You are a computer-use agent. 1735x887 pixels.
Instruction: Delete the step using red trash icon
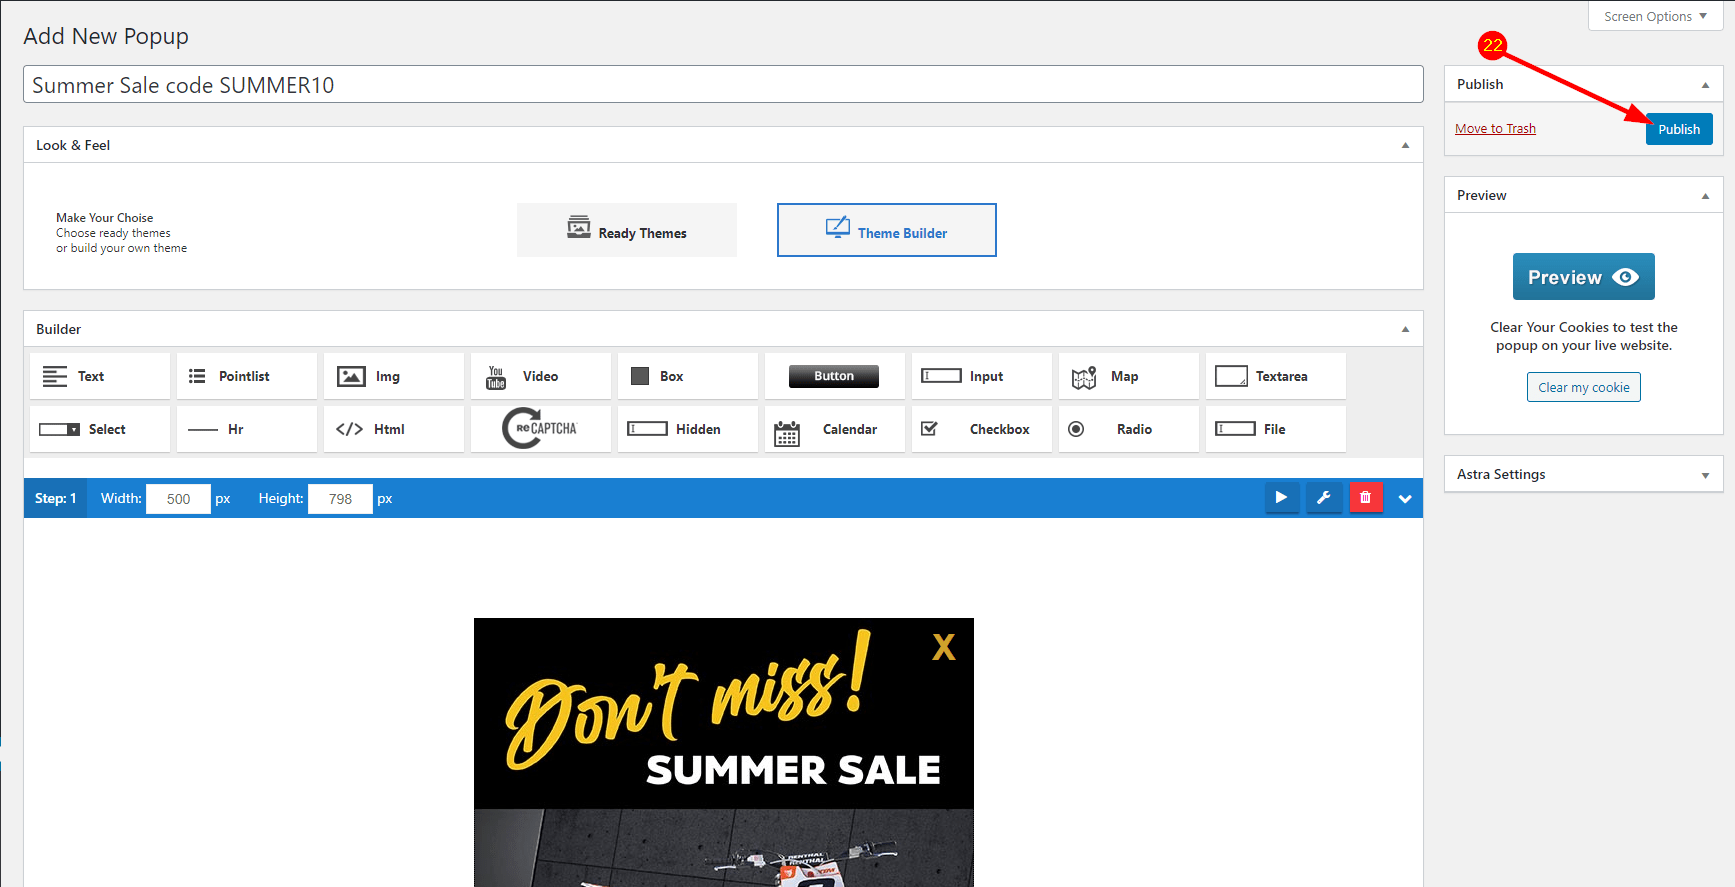(x=1365, y=497)
